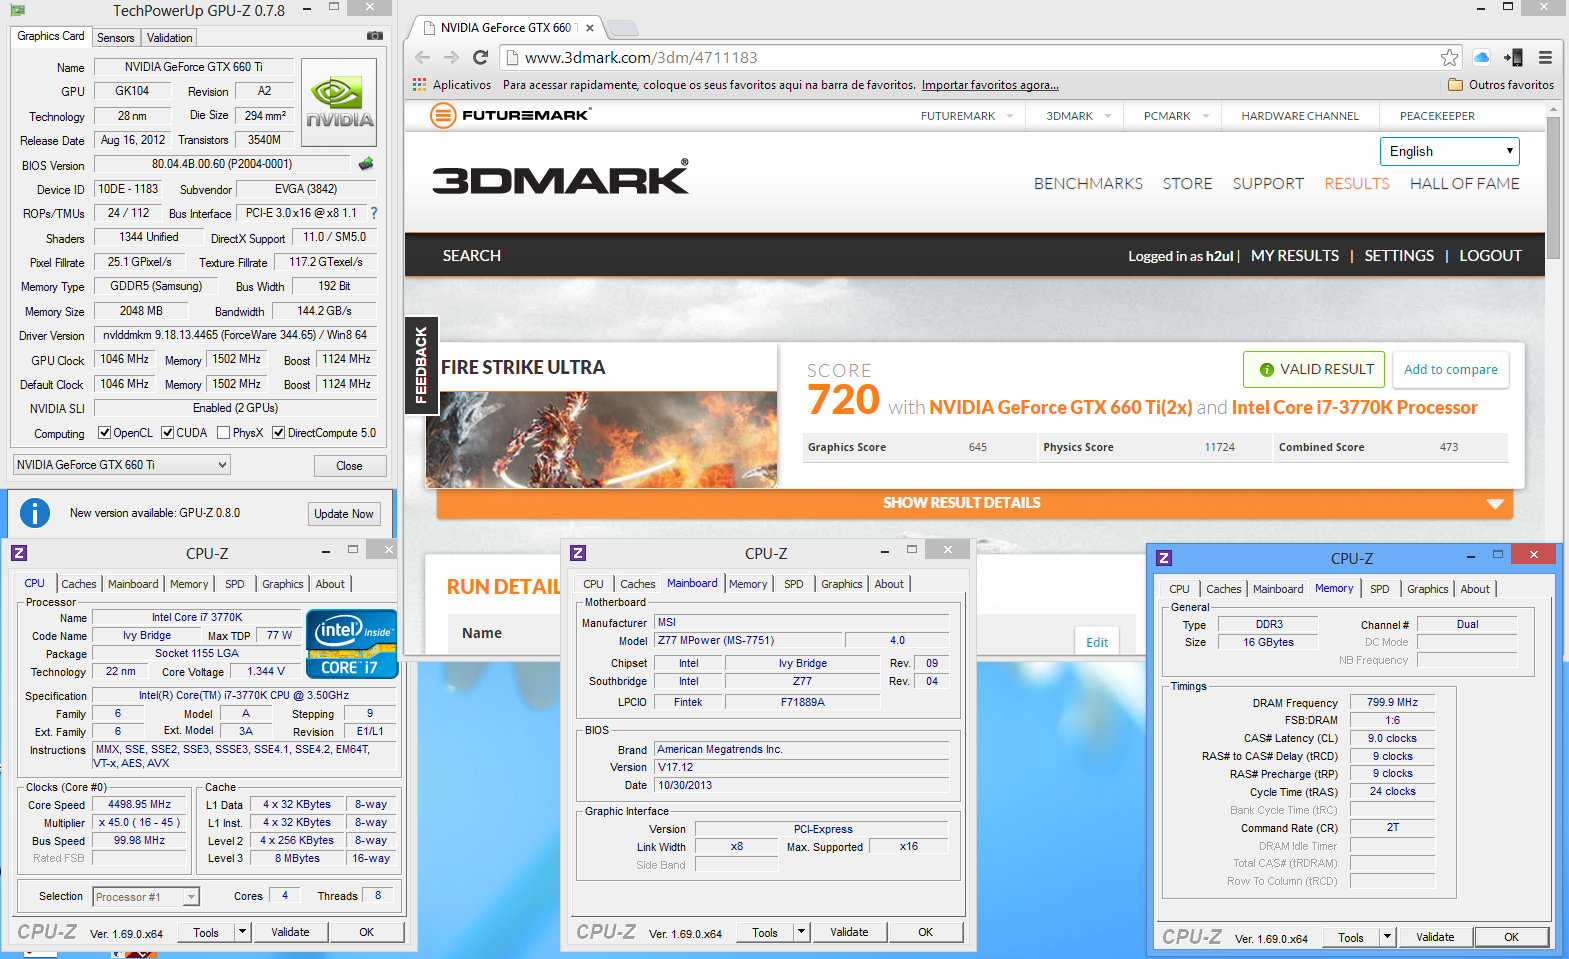Image resolution: width=1569 pixels, height=959 pixels.
Task: Open the RESULTS menu on 3DMark
Action: (1357, 183)
